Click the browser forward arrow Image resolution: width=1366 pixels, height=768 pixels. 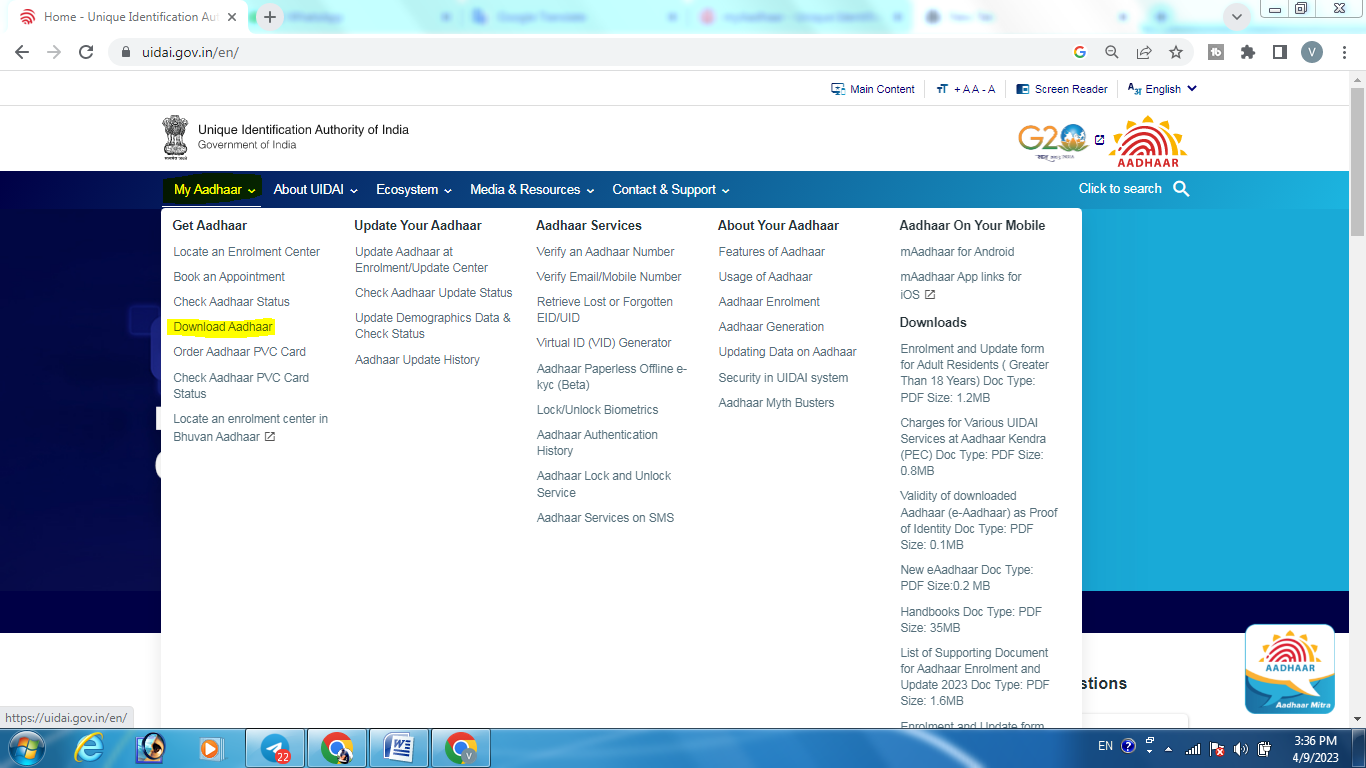click(x=54, y=52)
